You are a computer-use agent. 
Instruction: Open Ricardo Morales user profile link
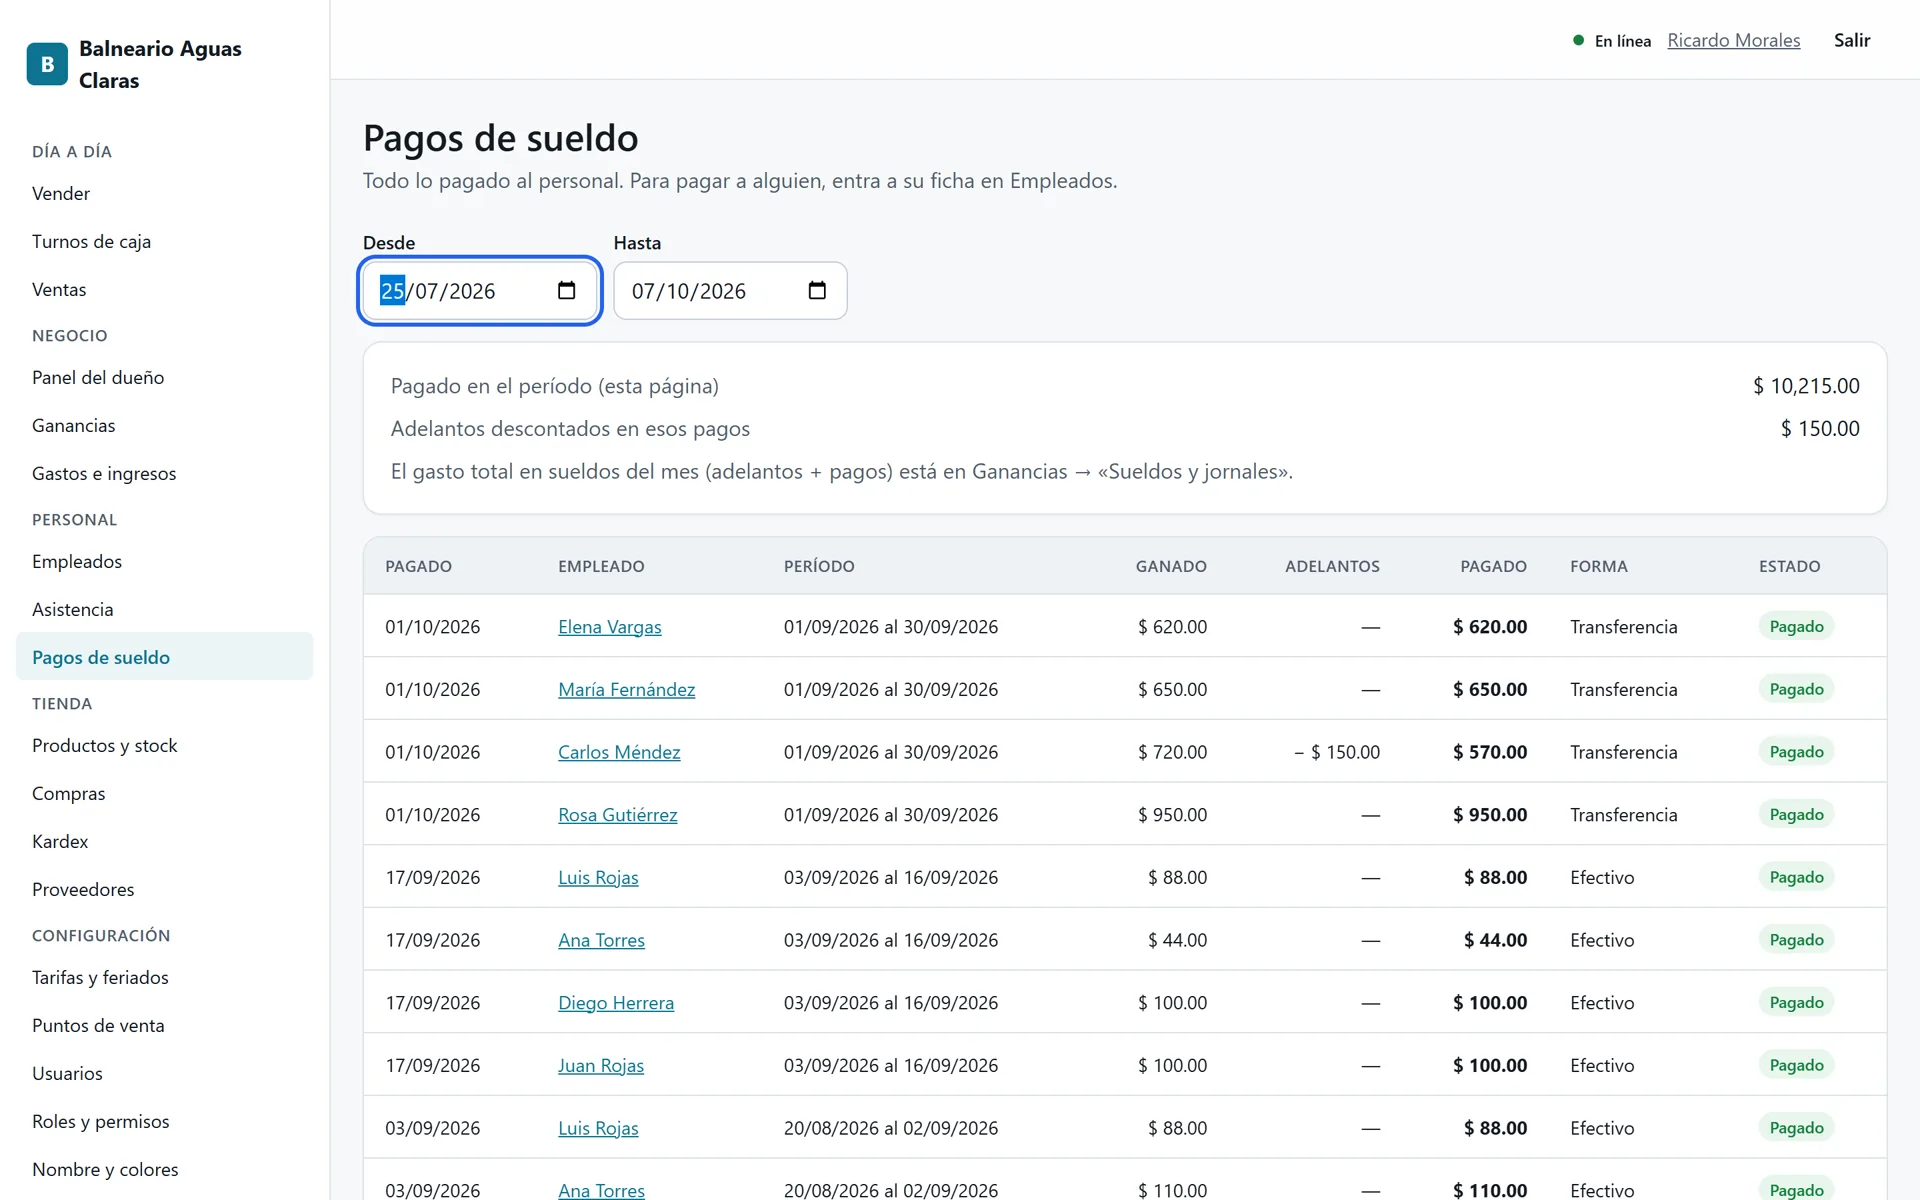[x=1734, y=40]
